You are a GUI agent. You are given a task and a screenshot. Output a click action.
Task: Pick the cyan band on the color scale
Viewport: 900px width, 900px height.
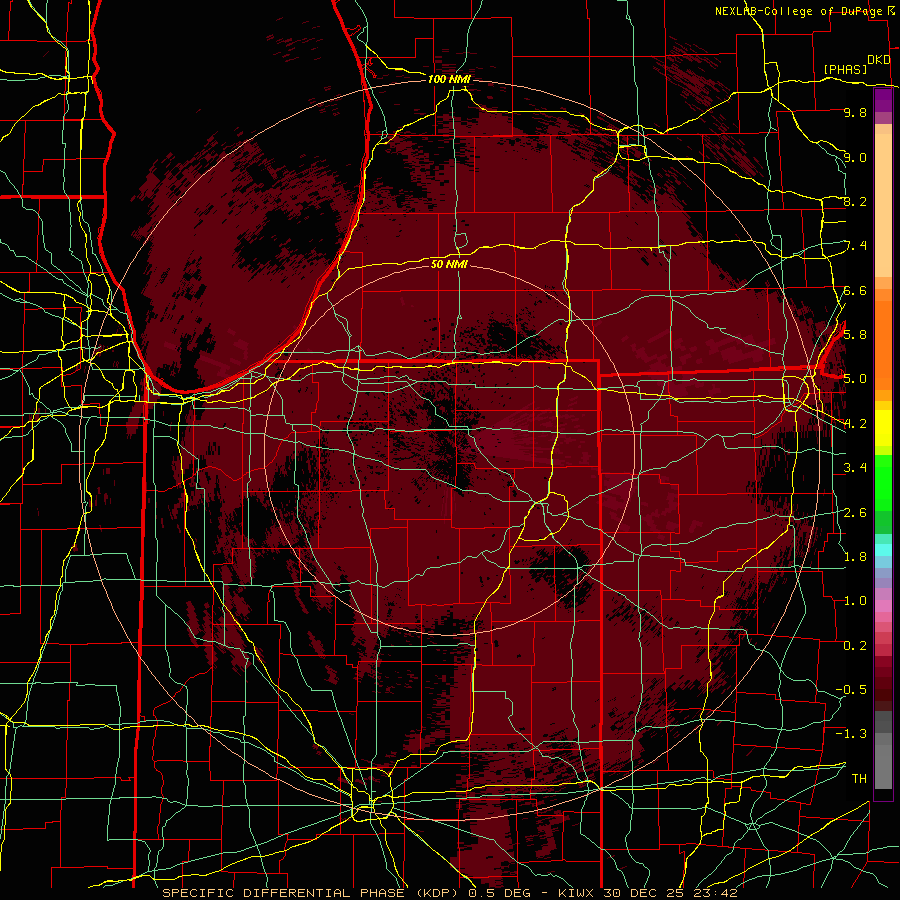point(883,549)
